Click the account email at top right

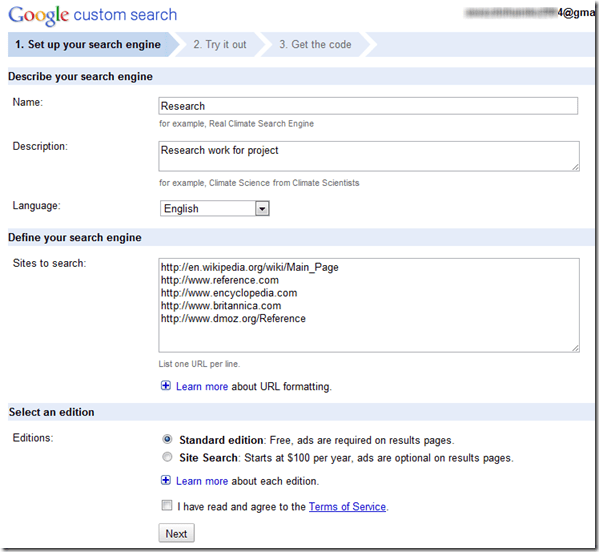530,13
